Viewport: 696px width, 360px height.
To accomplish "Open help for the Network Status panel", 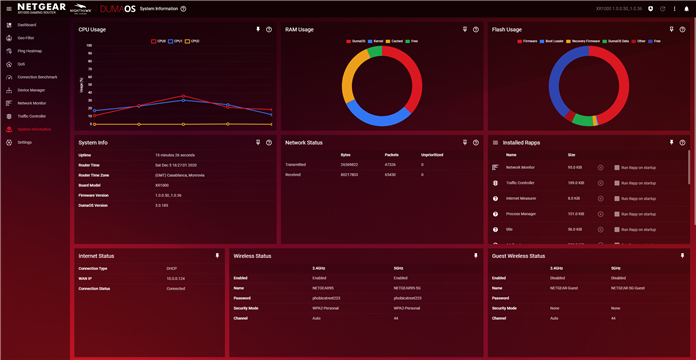I will pos(476,142).
